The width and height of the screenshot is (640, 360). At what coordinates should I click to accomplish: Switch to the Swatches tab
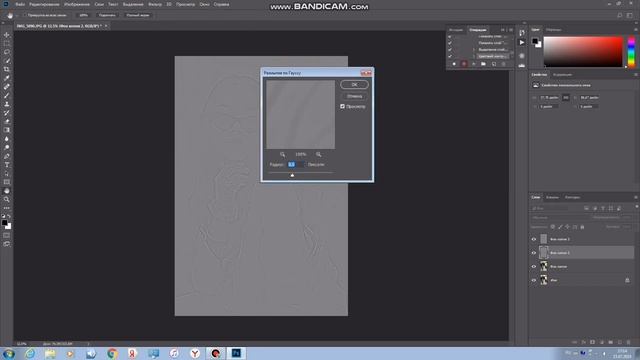coord(553,29)
